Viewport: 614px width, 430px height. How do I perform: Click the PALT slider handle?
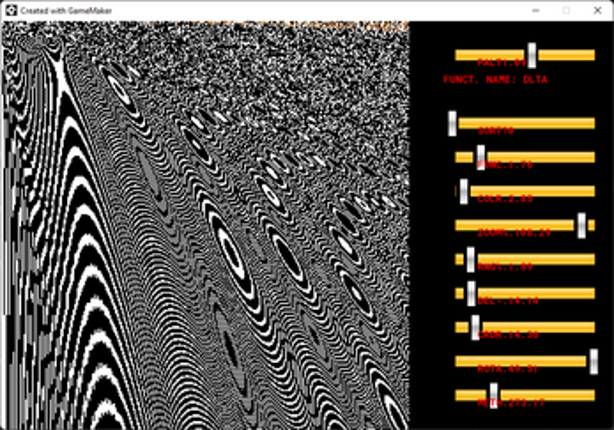[531, 55]
